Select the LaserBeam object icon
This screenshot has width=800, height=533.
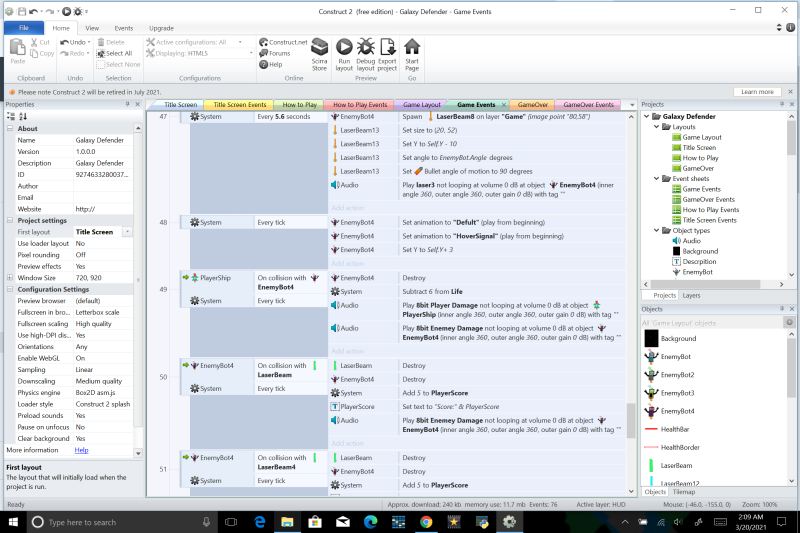[651, 466]
